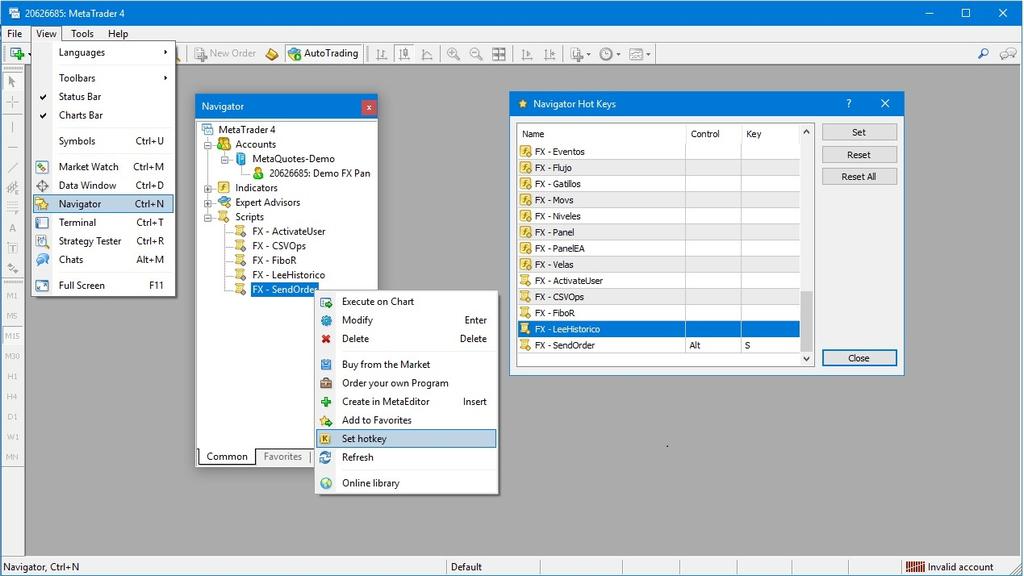
Task: Toggle chart Auto Scroll in the toolbar
Action: point(526,54)
